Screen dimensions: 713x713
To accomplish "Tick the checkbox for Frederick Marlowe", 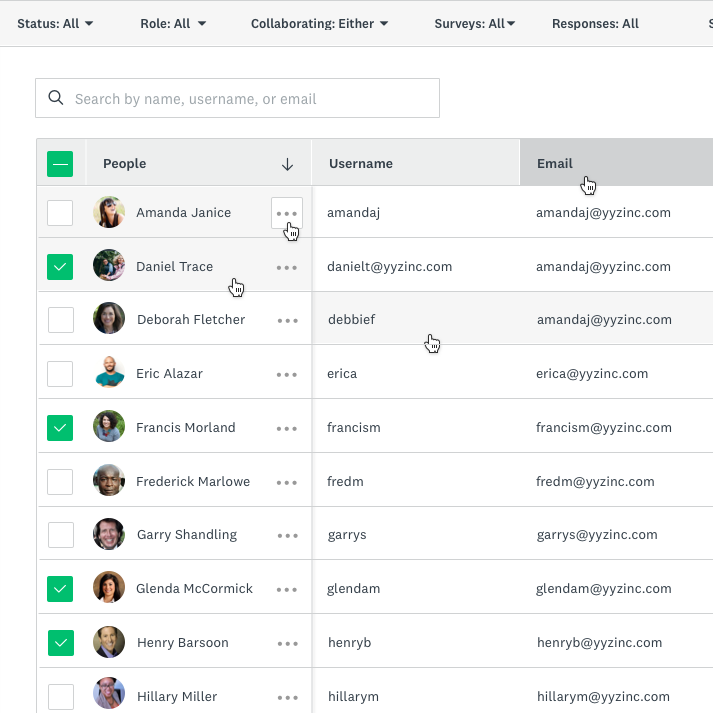I will [x=60, y=482].
